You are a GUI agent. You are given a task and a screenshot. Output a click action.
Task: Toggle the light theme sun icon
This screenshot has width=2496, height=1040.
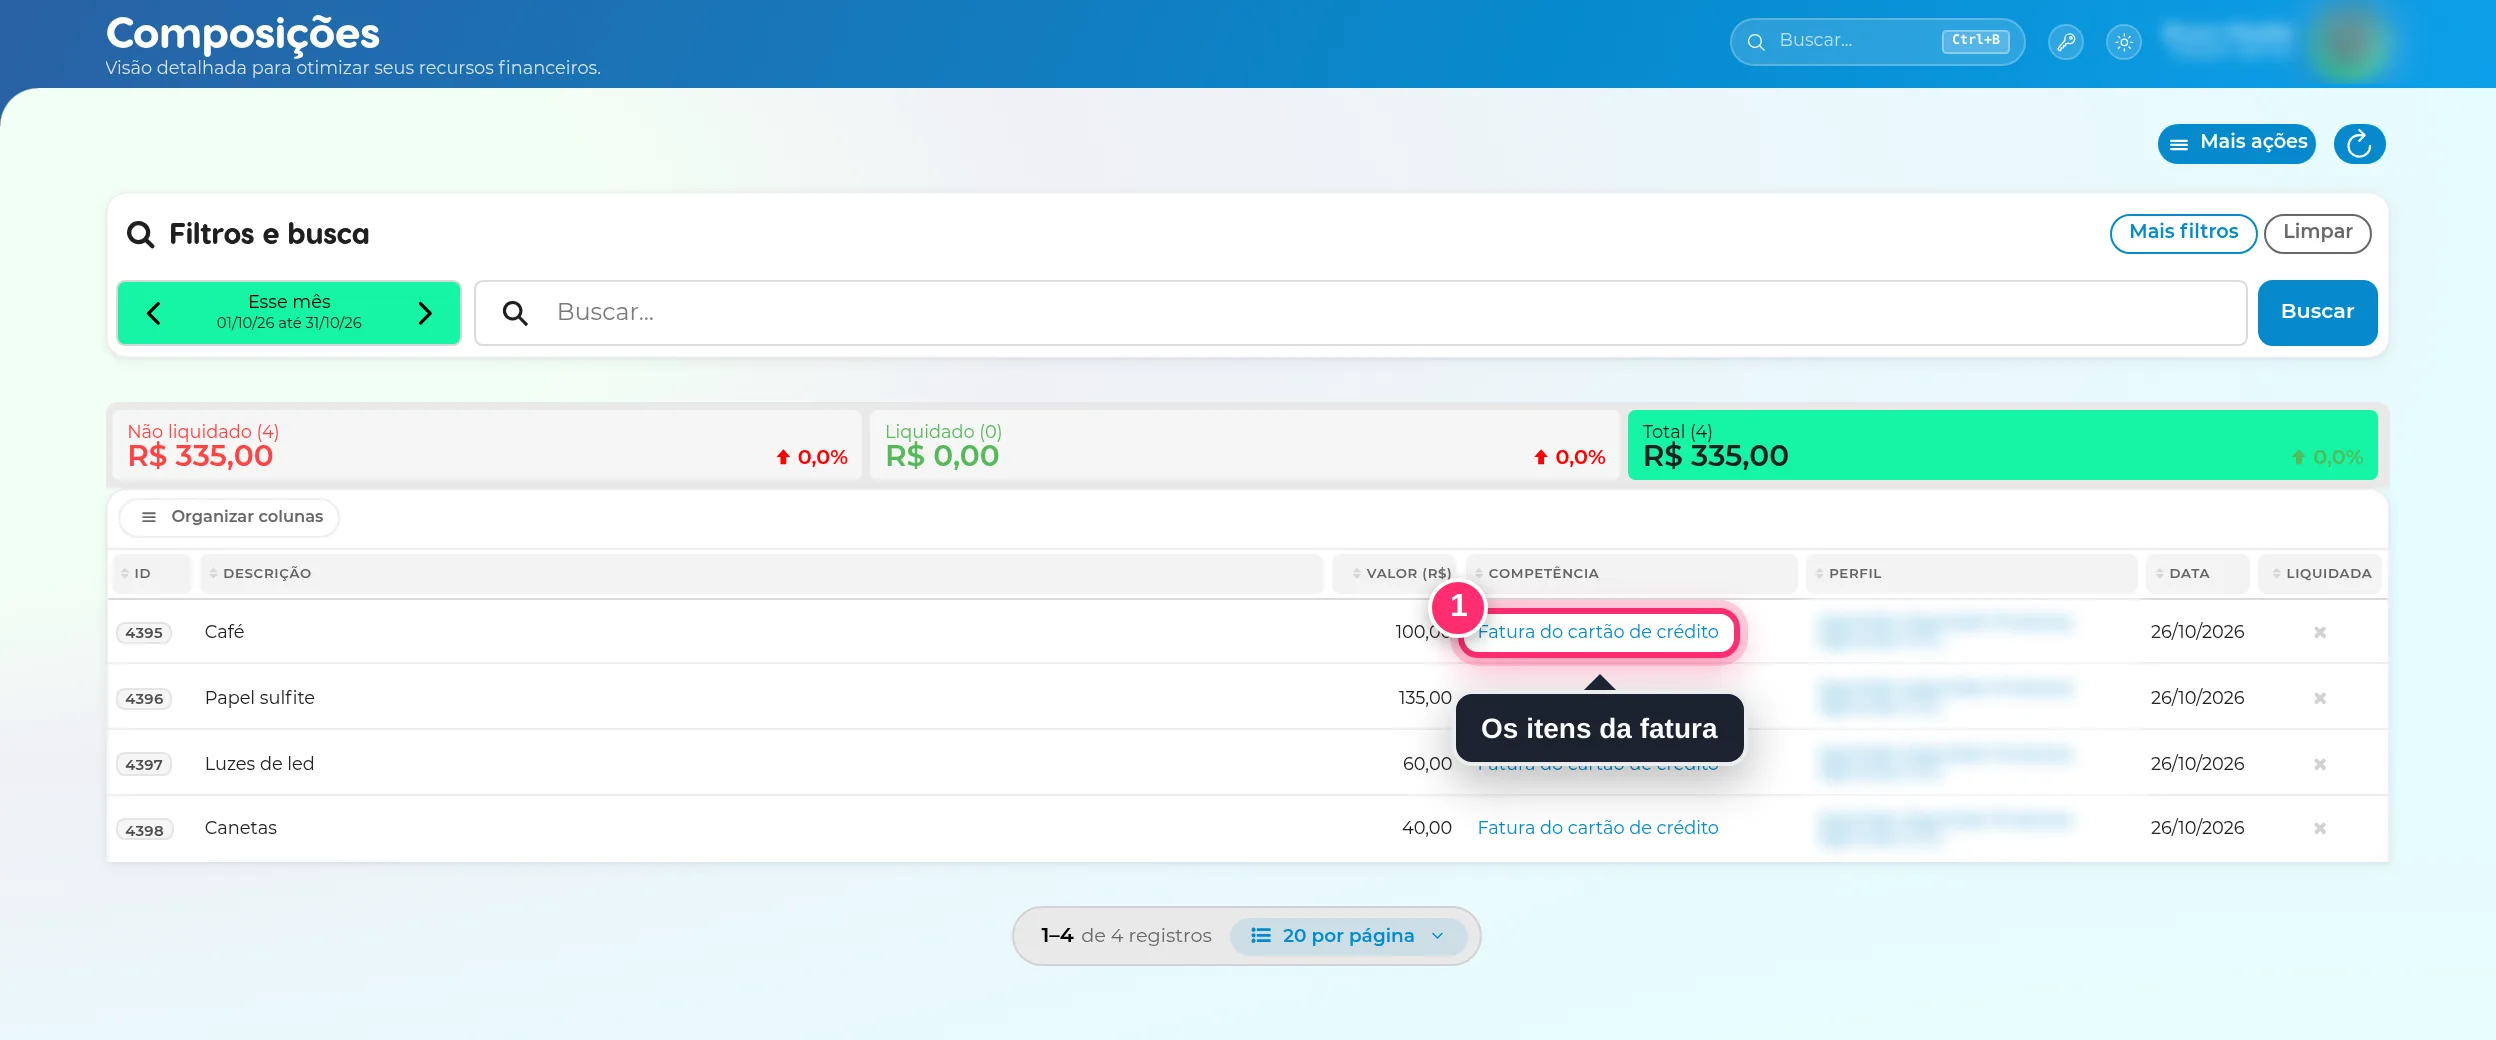click(x=2124, y=42)
